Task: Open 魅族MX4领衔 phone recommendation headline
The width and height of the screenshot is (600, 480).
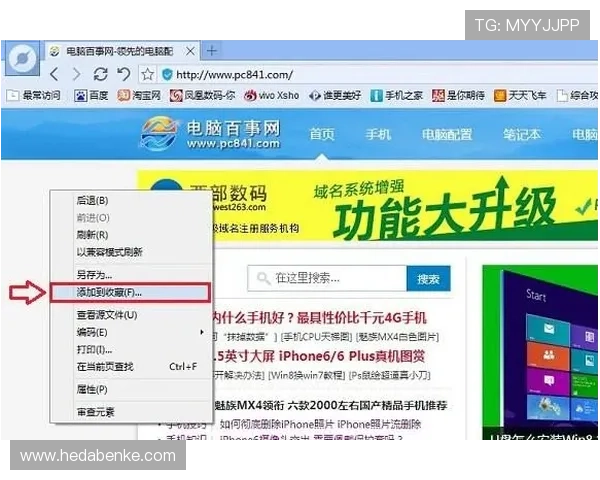Action: pyautogui.click(x=330, y=405)
